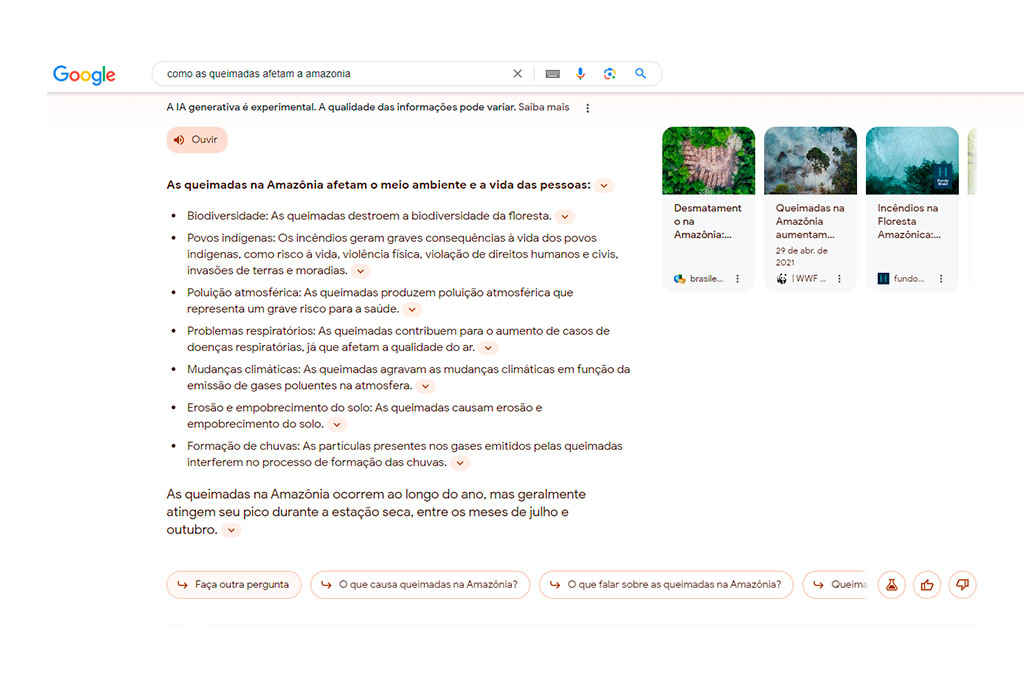This screenshot has height=682, width=1024.
Task: Click the search query input field
Action: (330, 74)
